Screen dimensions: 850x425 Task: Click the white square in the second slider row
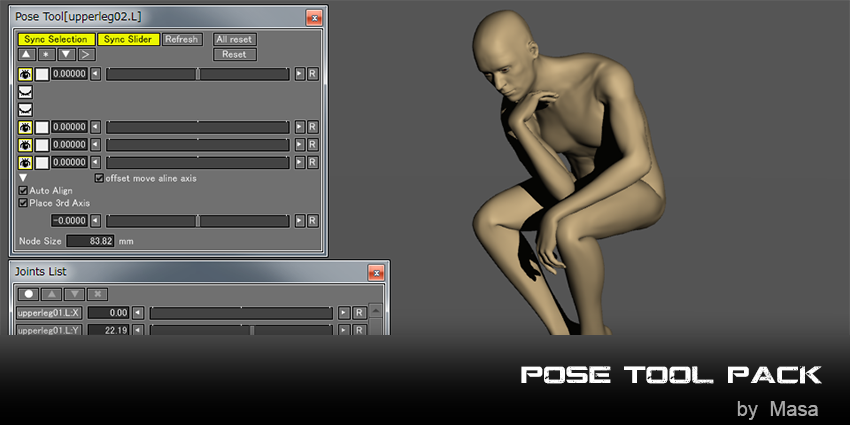42,127
